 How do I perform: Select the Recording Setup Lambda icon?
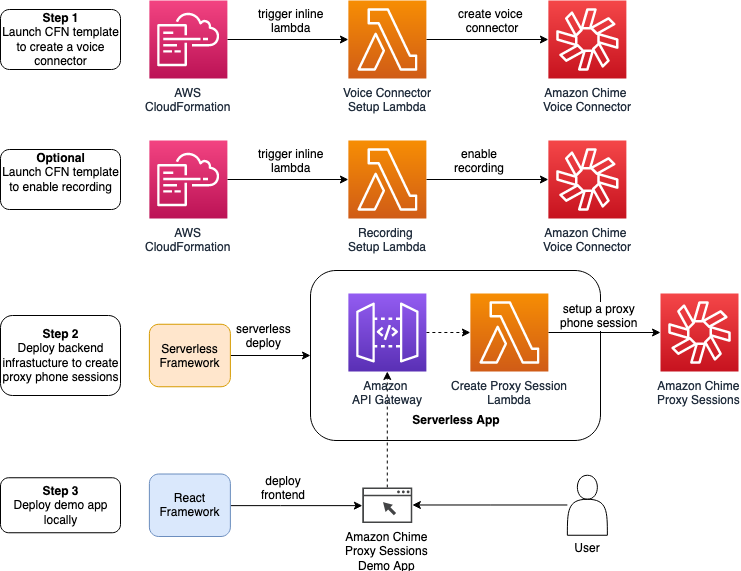click(387, 179)
